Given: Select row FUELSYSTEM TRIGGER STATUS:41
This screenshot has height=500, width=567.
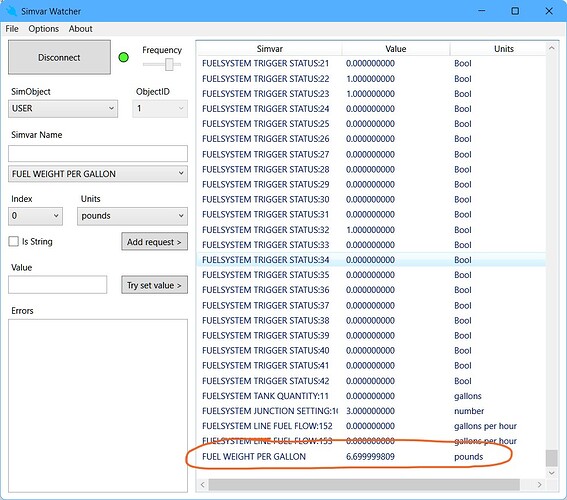Looking at the screenshot, I should coord(372,366).
